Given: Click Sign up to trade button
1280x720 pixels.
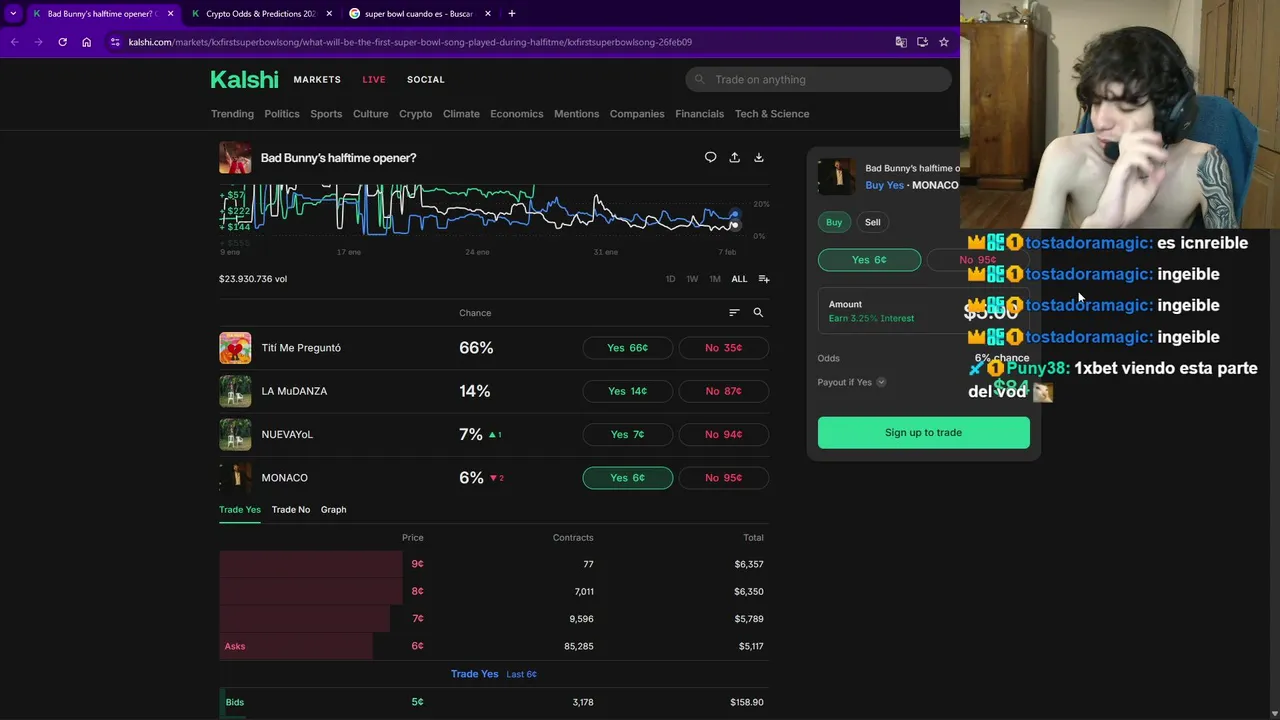Looking at the screenshot, I should tap(923, 433).
